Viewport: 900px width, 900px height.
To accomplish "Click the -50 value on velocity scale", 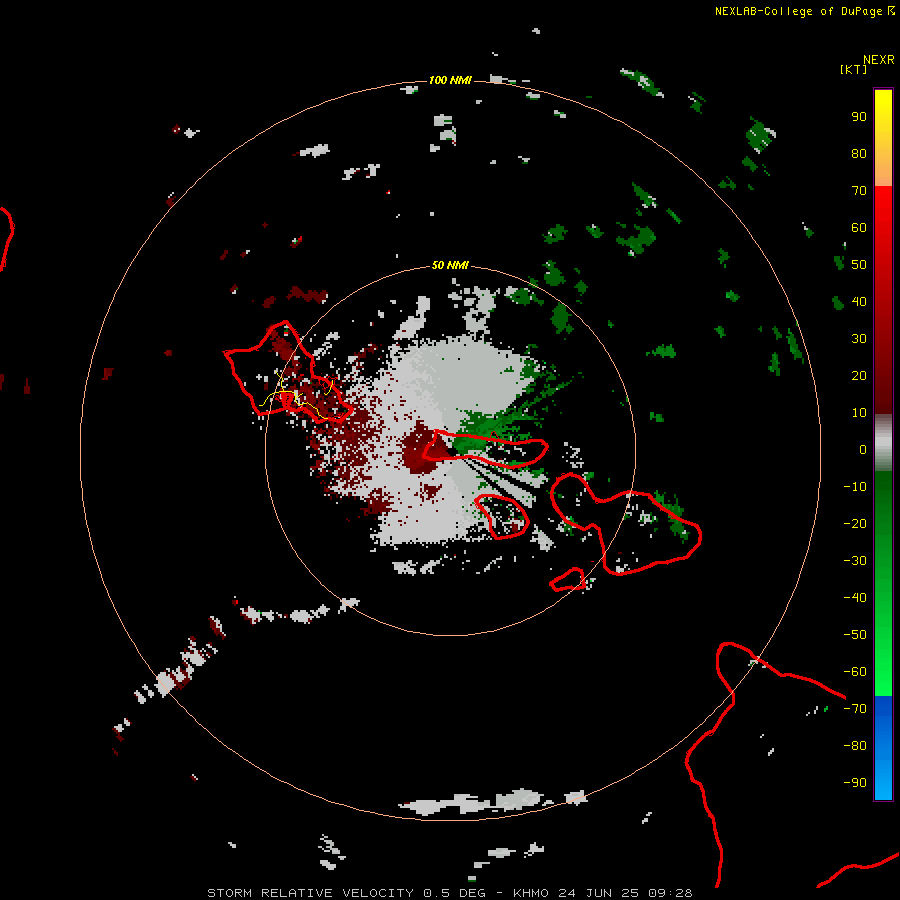I will coord(855,635).
